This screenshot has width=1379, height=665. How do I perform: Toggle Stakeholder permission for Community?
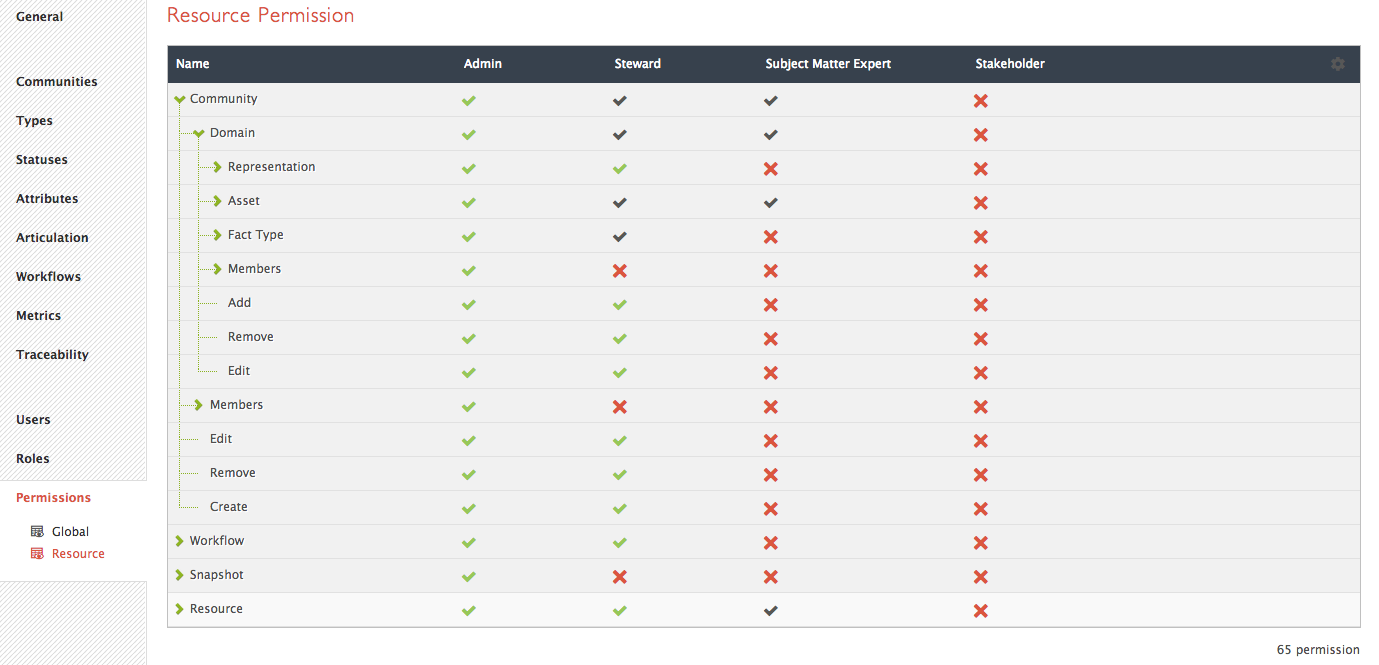[981, 100]
